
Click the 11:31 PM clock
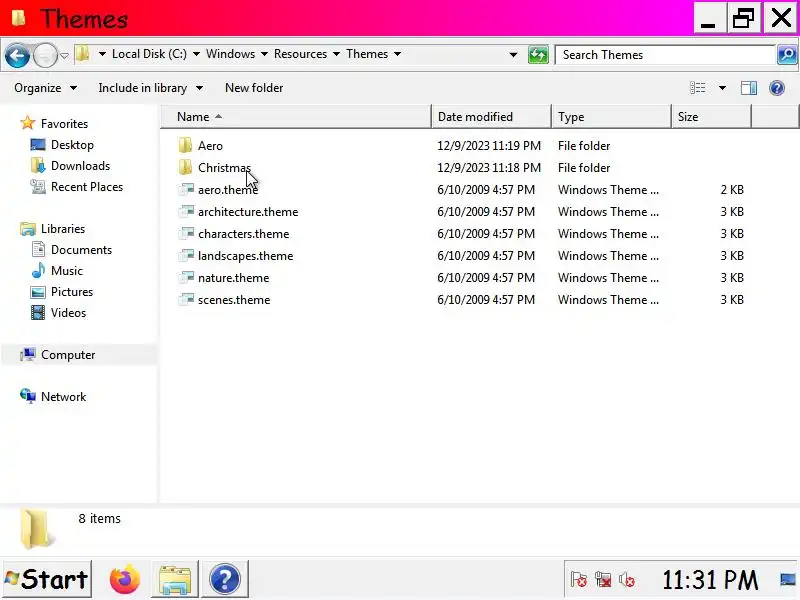[x=710, y=580]
